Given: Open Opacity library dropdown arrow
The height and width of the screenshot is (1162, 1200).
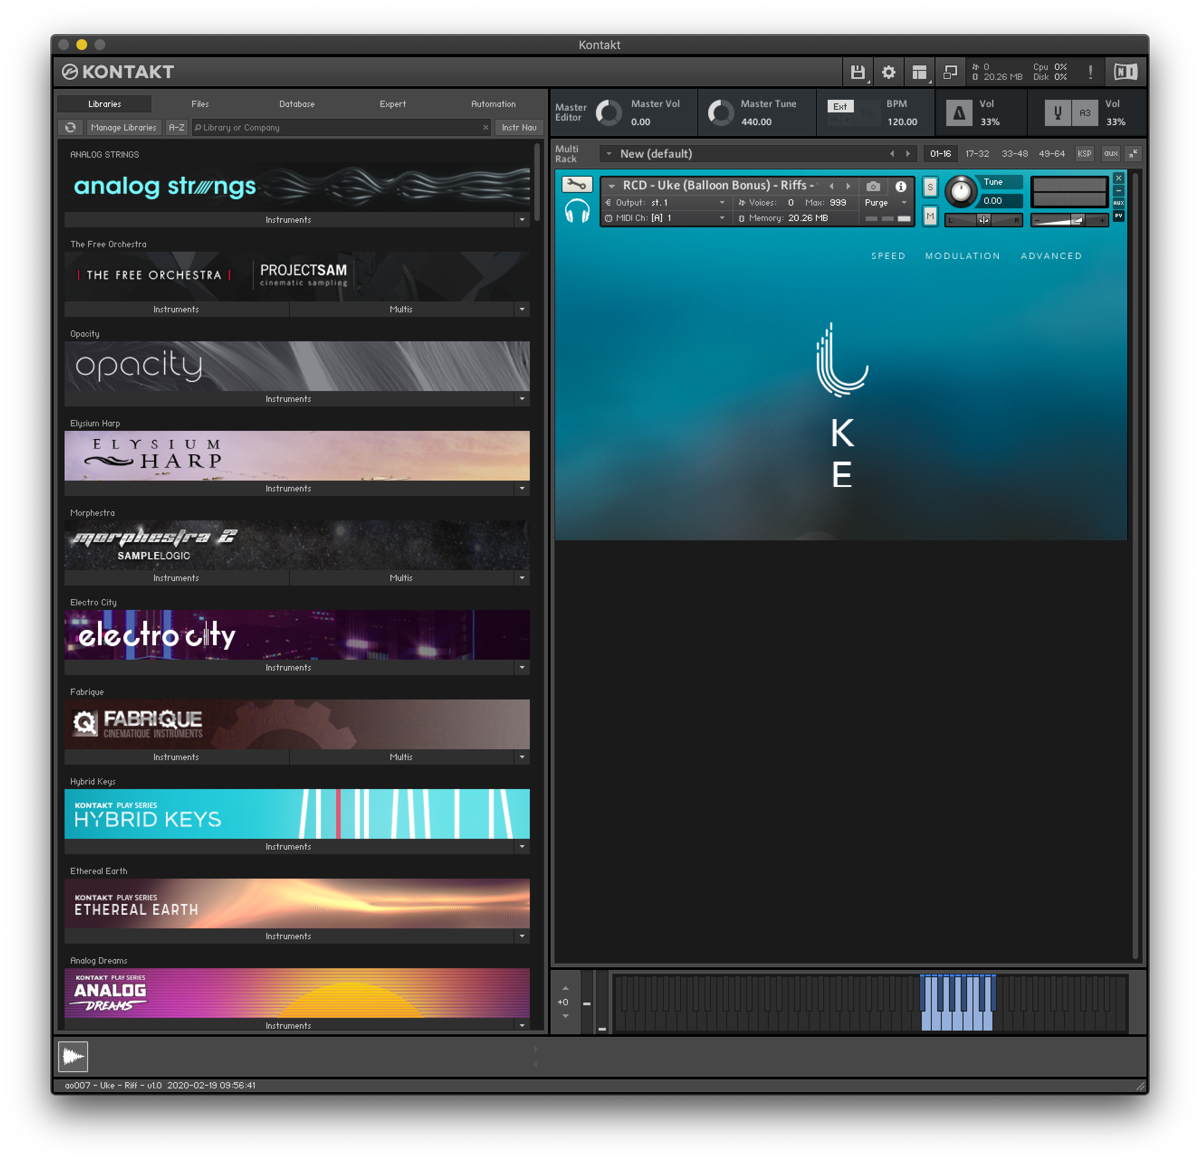Looking at the screenshot, I should tap(522, 399).
